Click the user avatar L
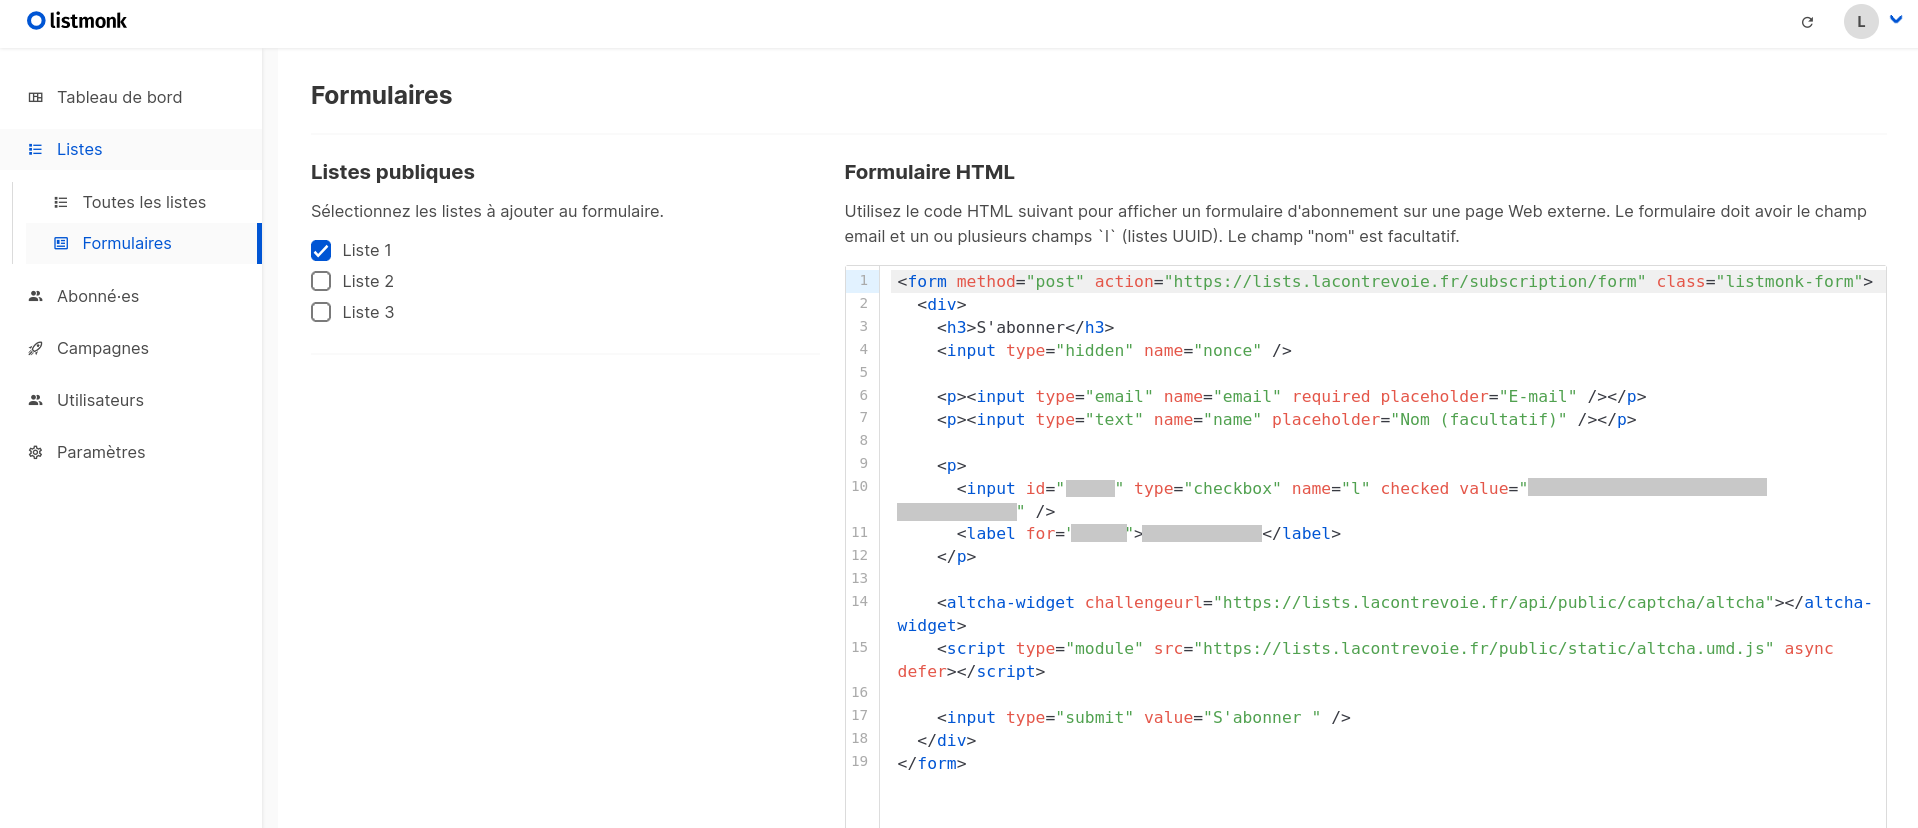Screen dimensions: 1918x828 coord(1860,21)
